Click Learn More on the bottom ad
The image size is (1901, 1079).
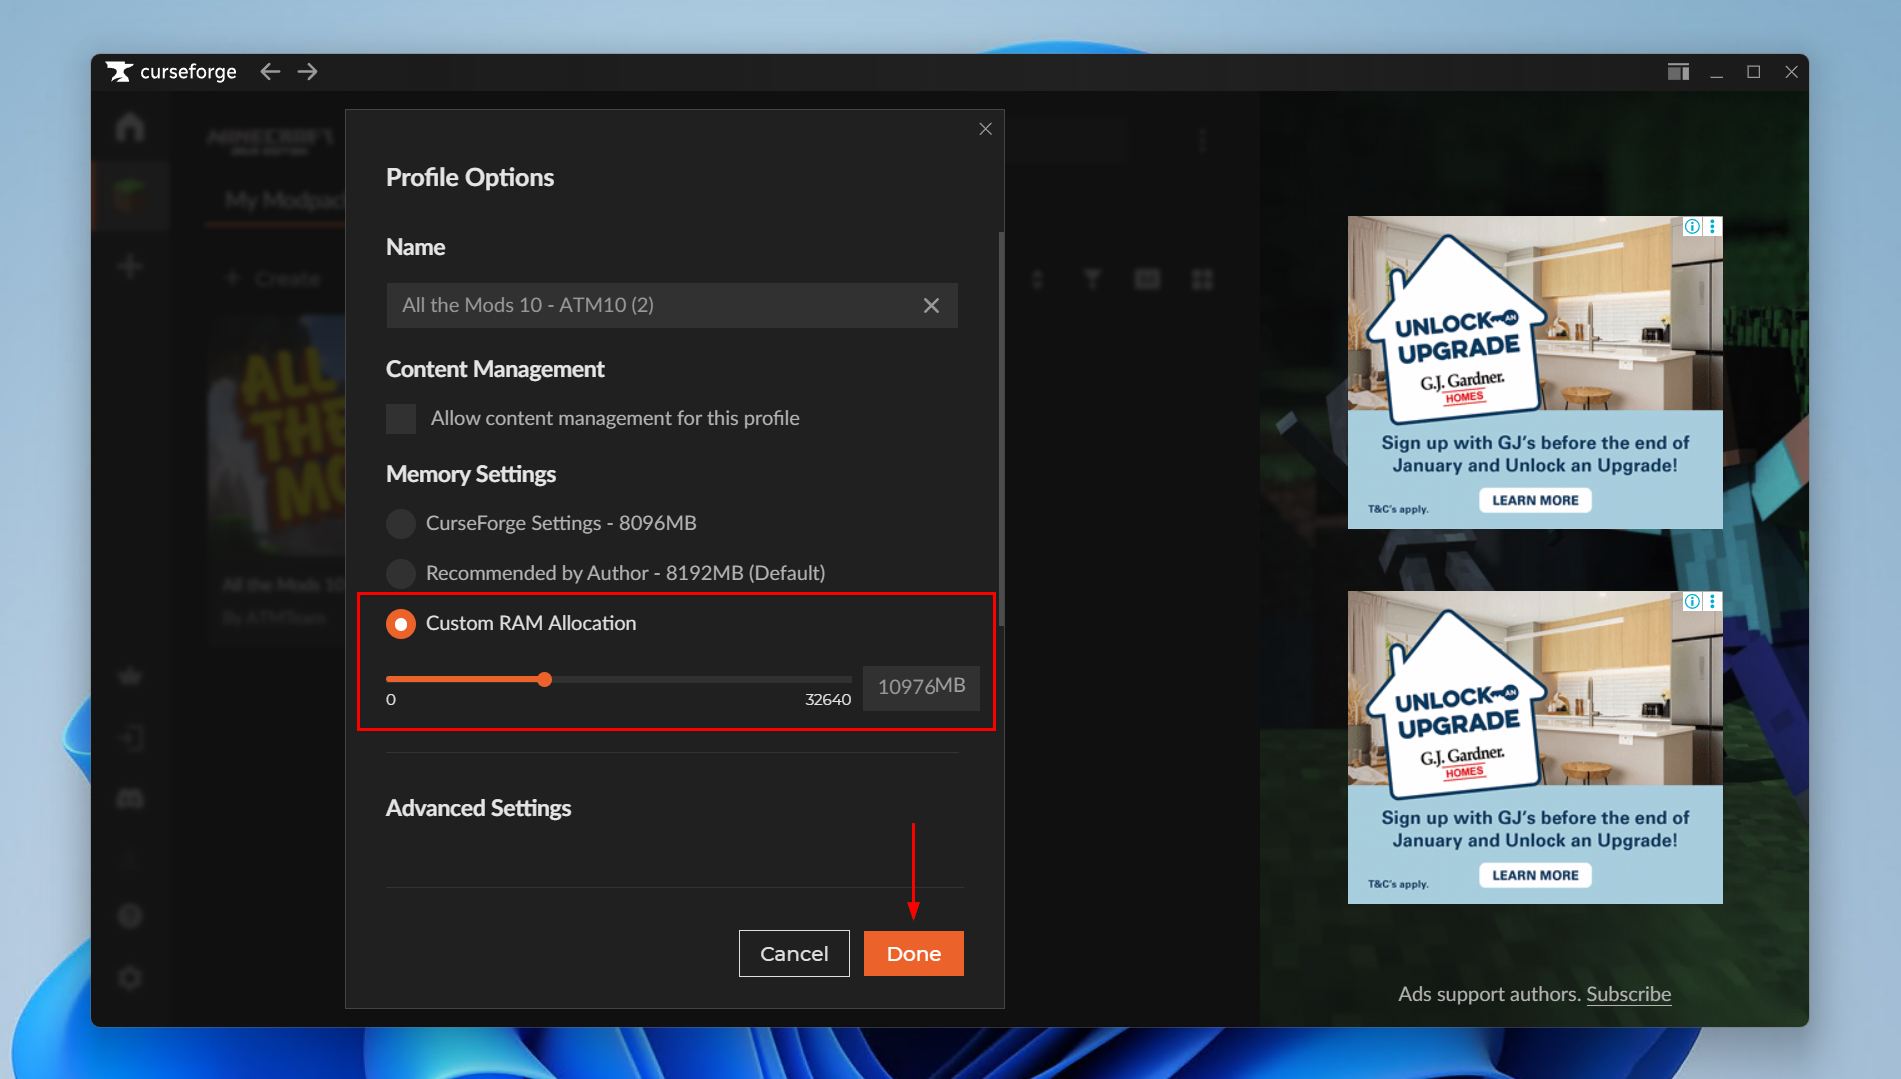click(x=1535, y=875)
